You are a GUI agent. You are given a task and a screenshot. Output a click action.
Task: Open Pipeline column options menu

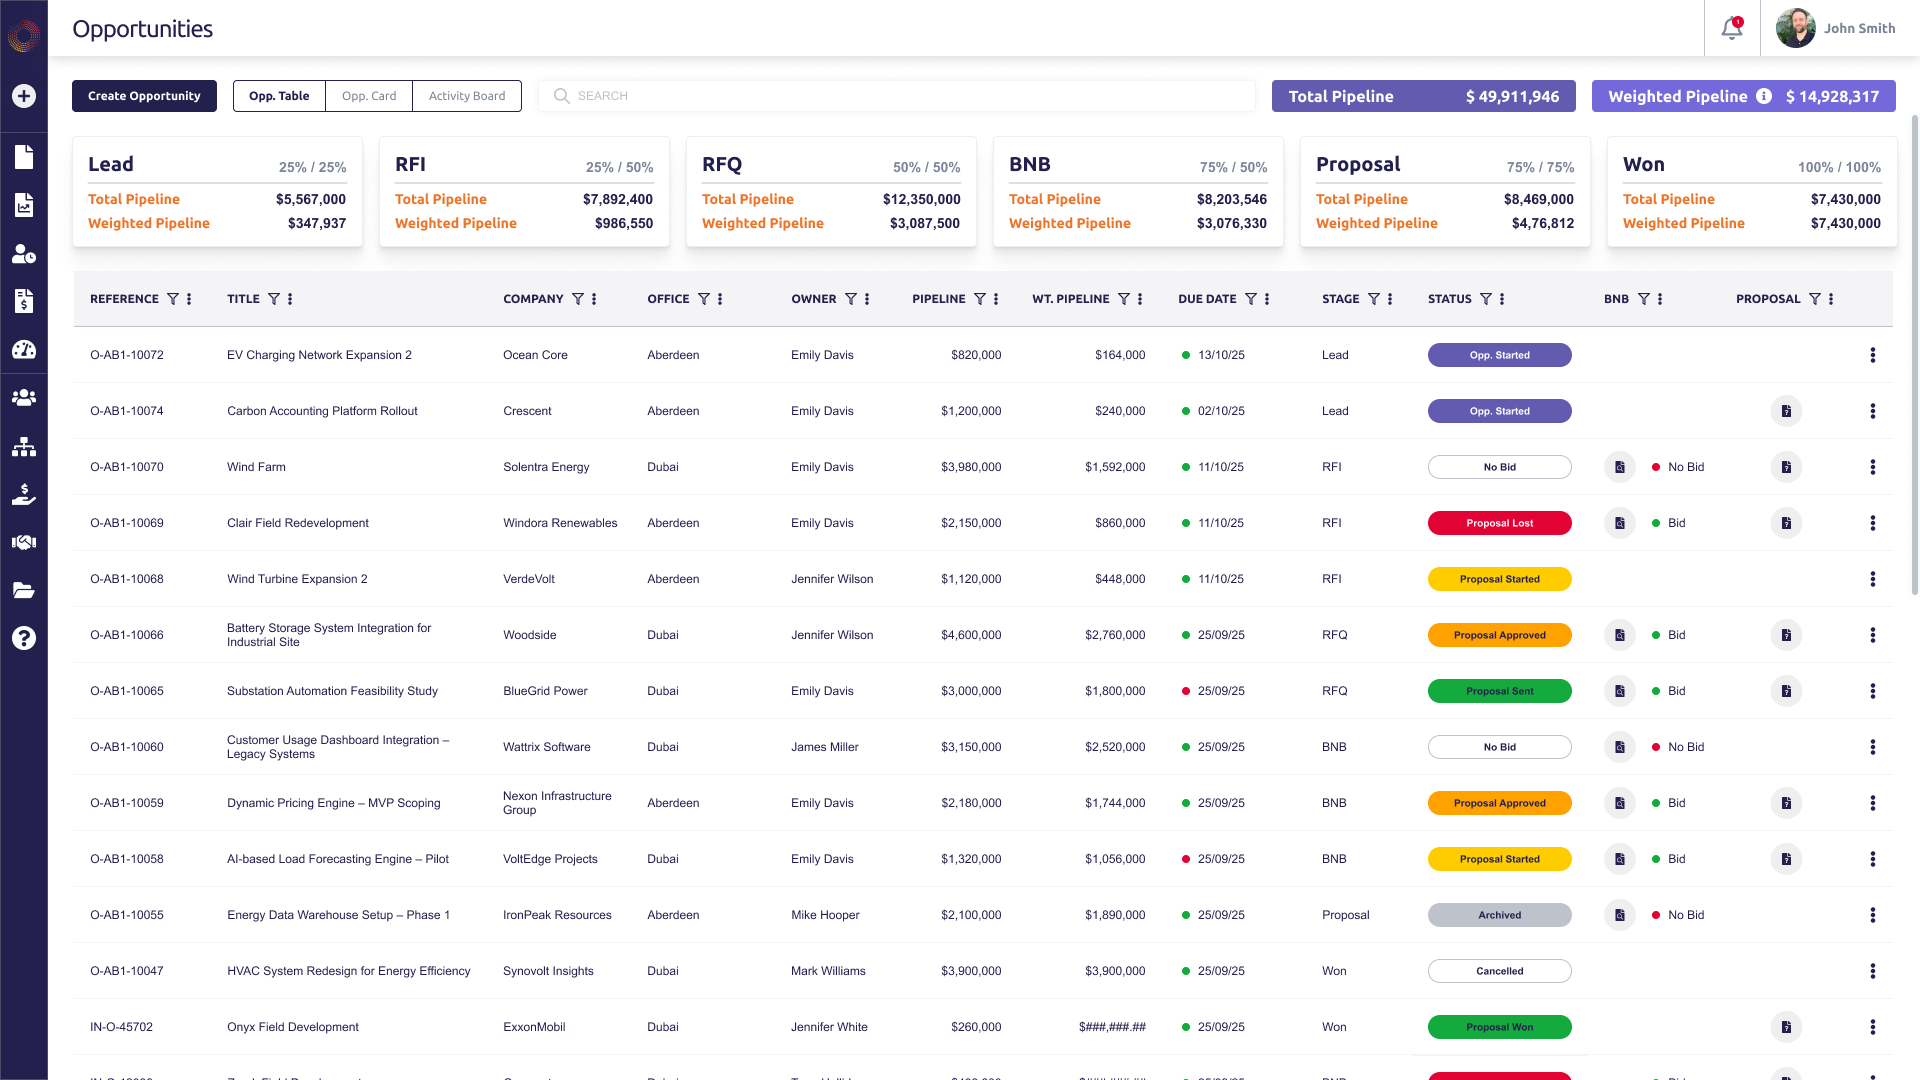click(x=996, y=299)
